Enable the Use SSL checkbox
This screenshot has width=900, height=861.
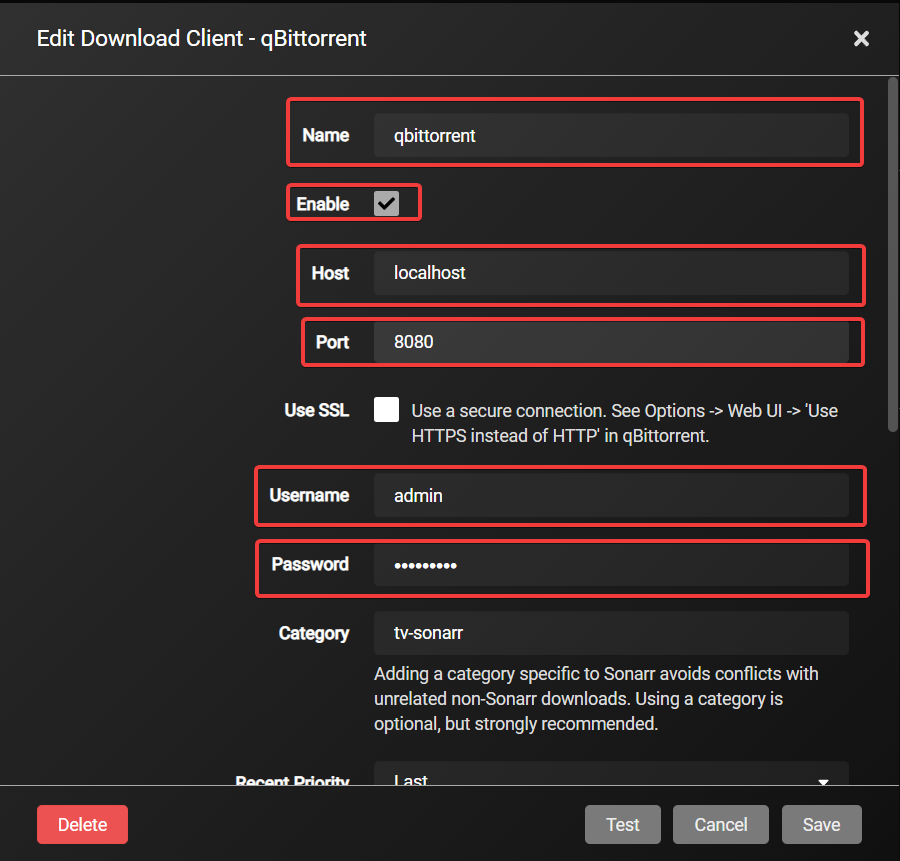(386, 410)
